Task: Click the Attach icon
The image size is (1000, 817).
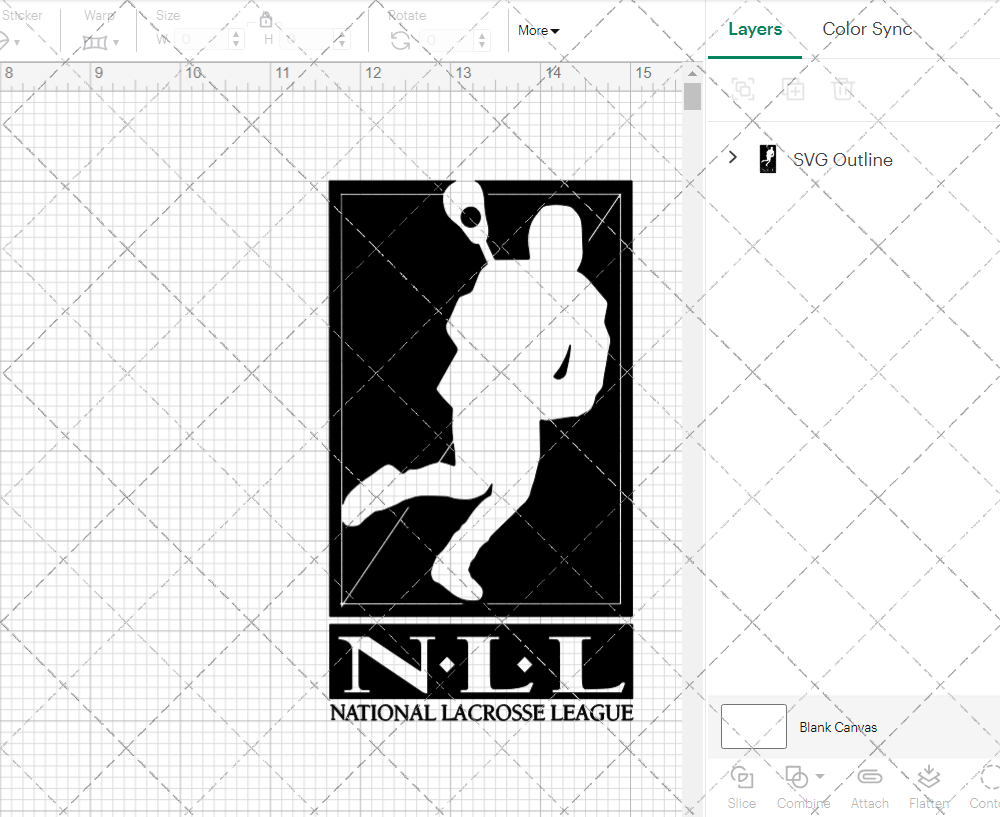Action: (x=869, y=787)
